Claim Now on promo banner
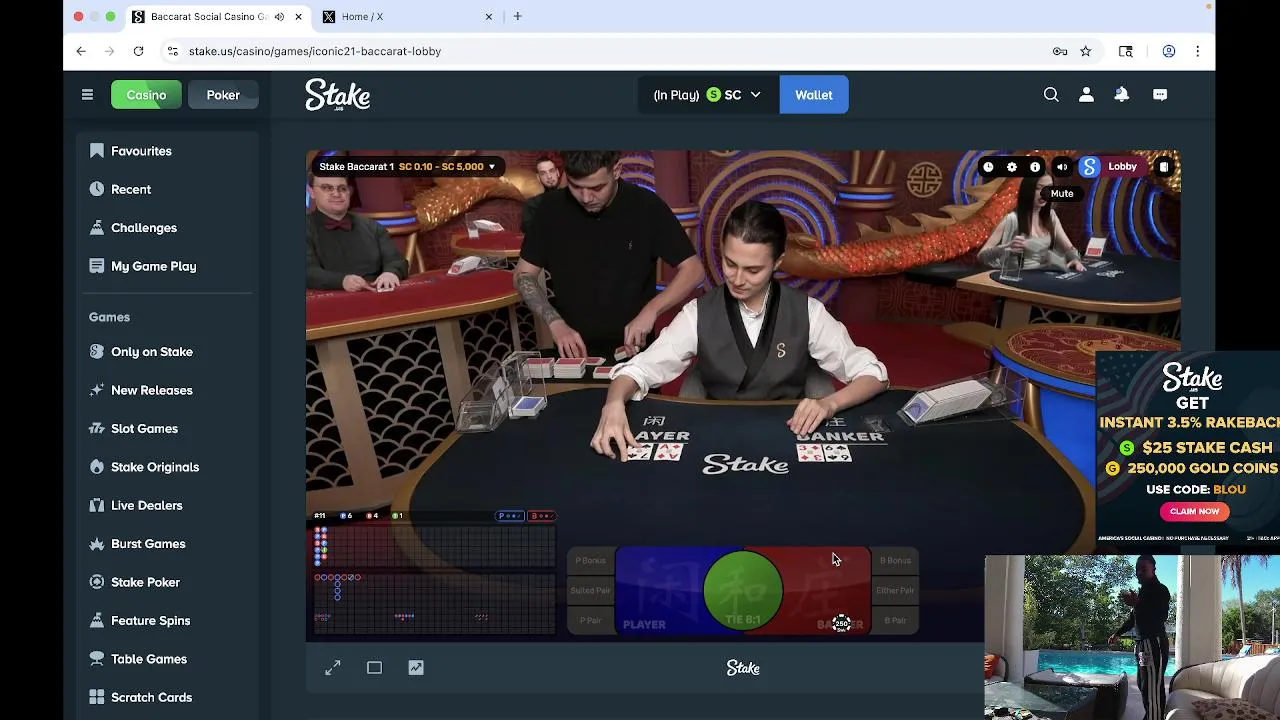1280x720 pixels. 1195,511
